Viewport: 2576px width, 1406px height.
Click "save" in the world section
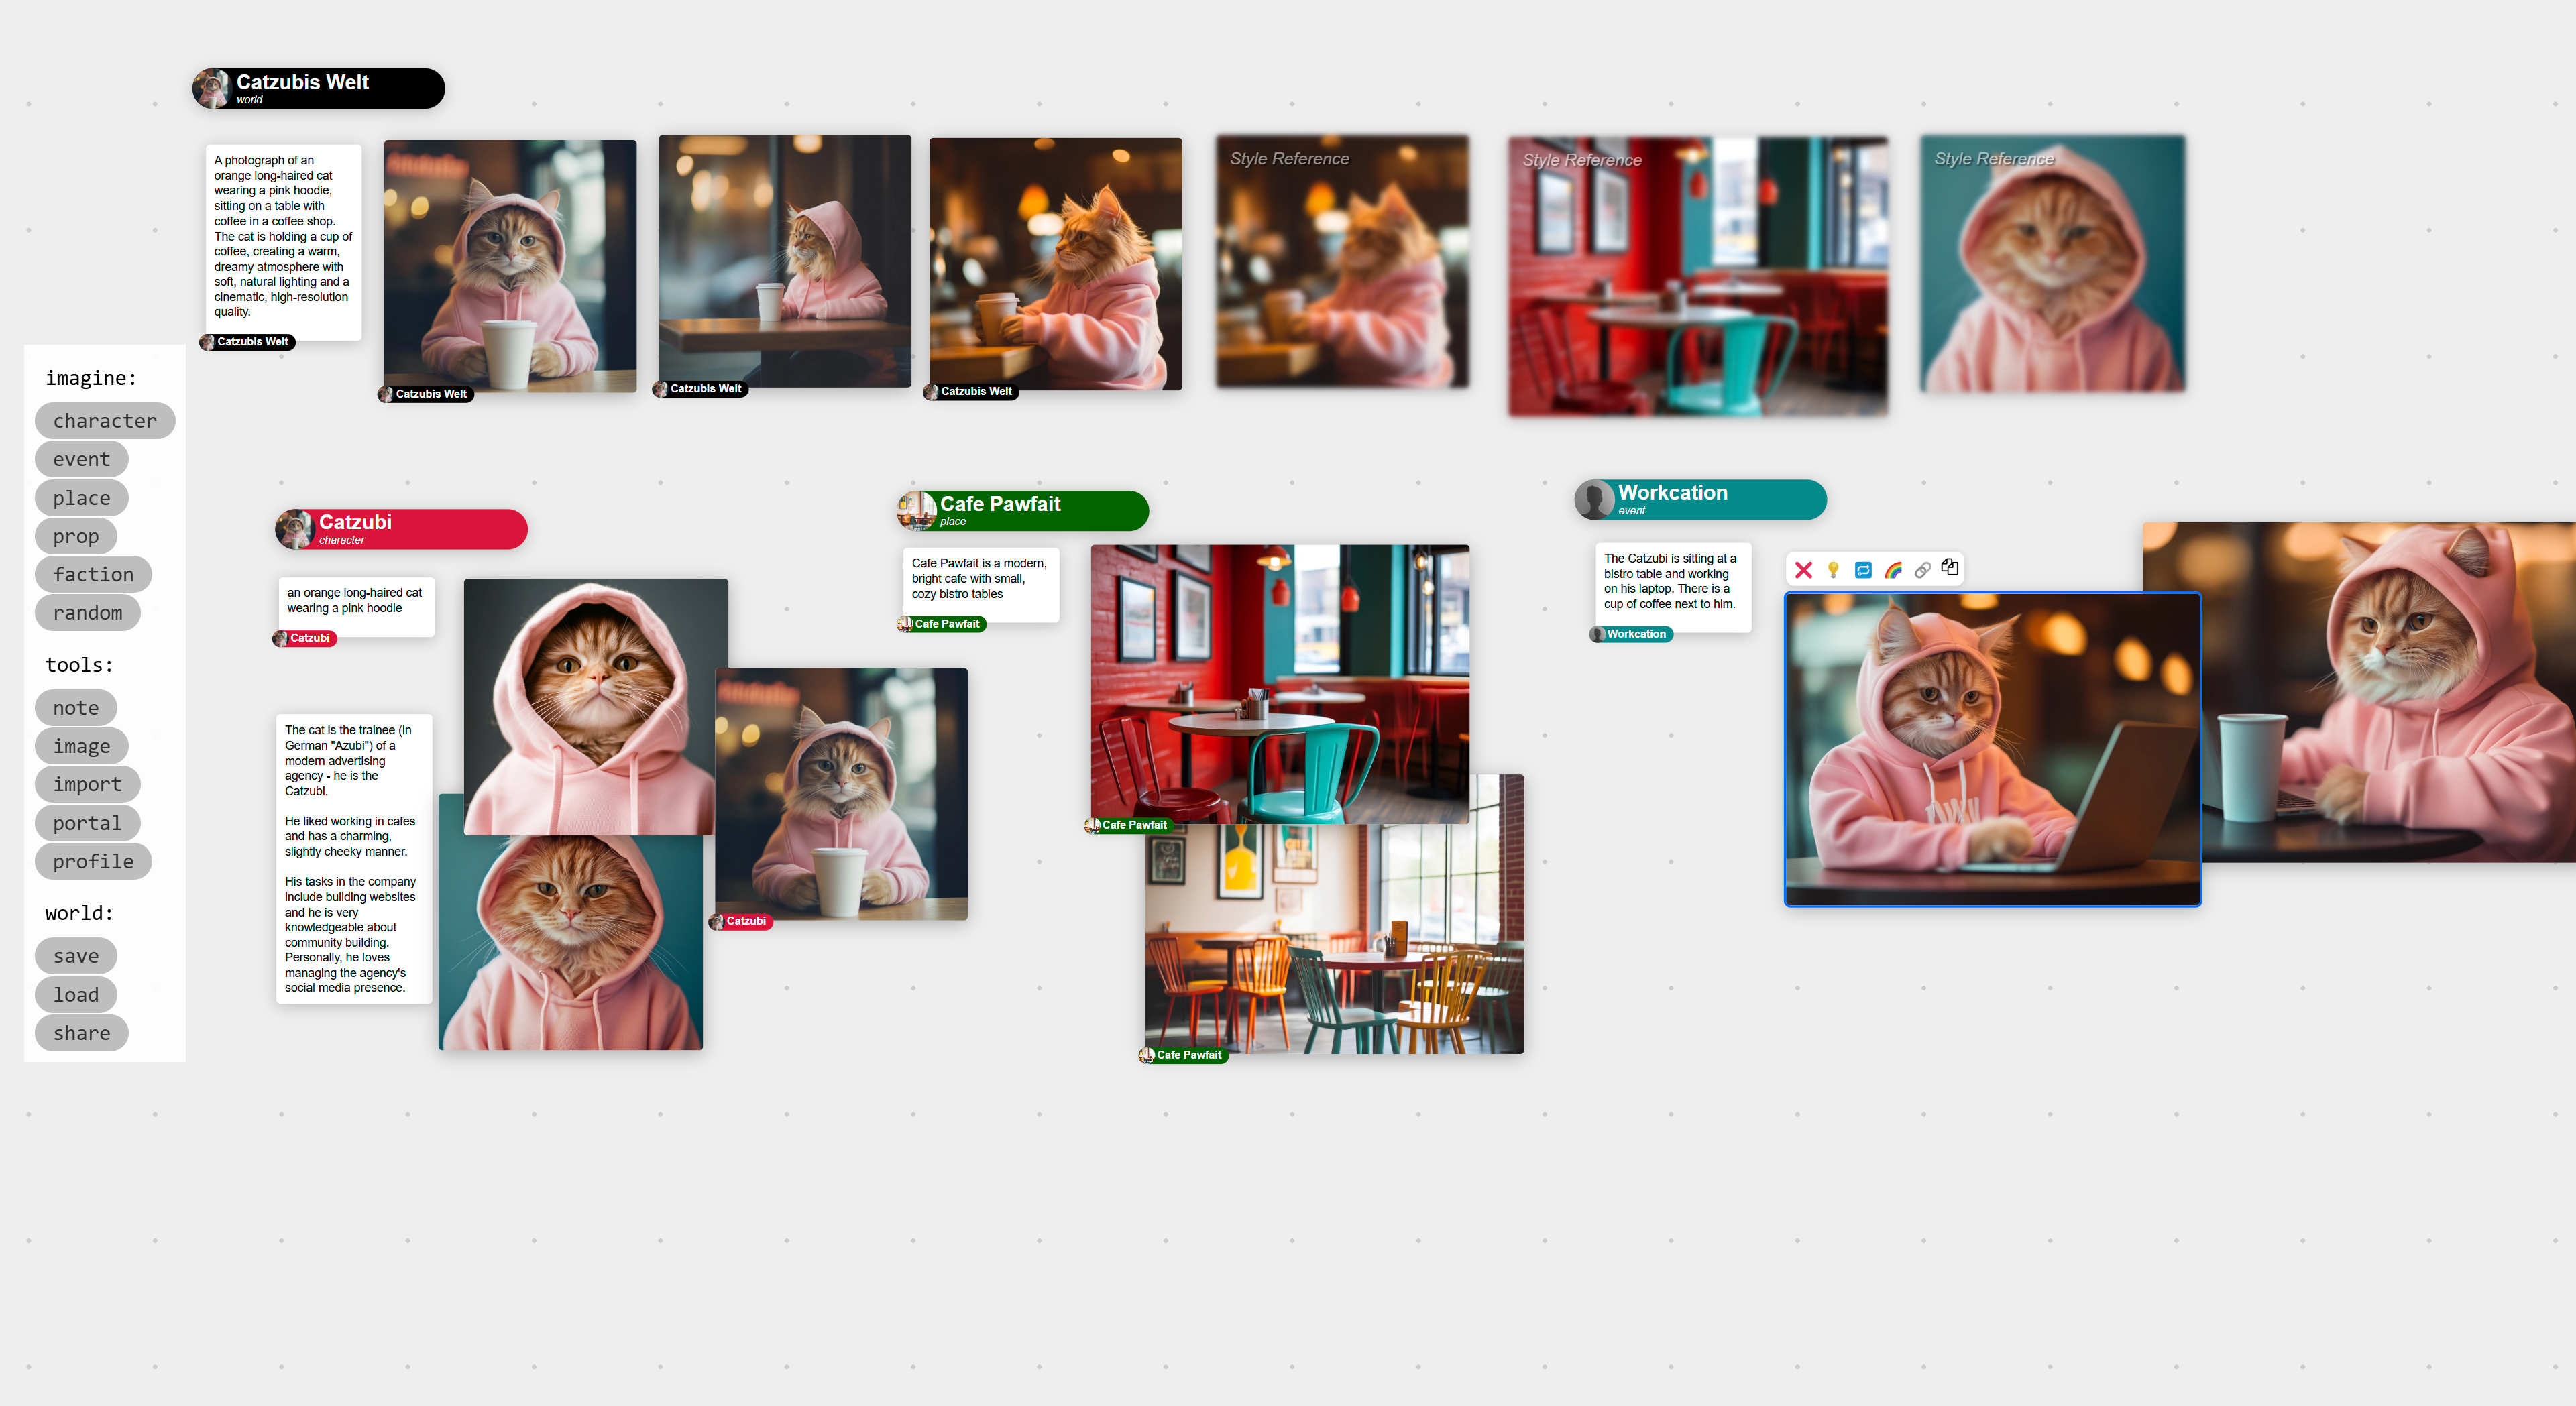pos(75,955)
